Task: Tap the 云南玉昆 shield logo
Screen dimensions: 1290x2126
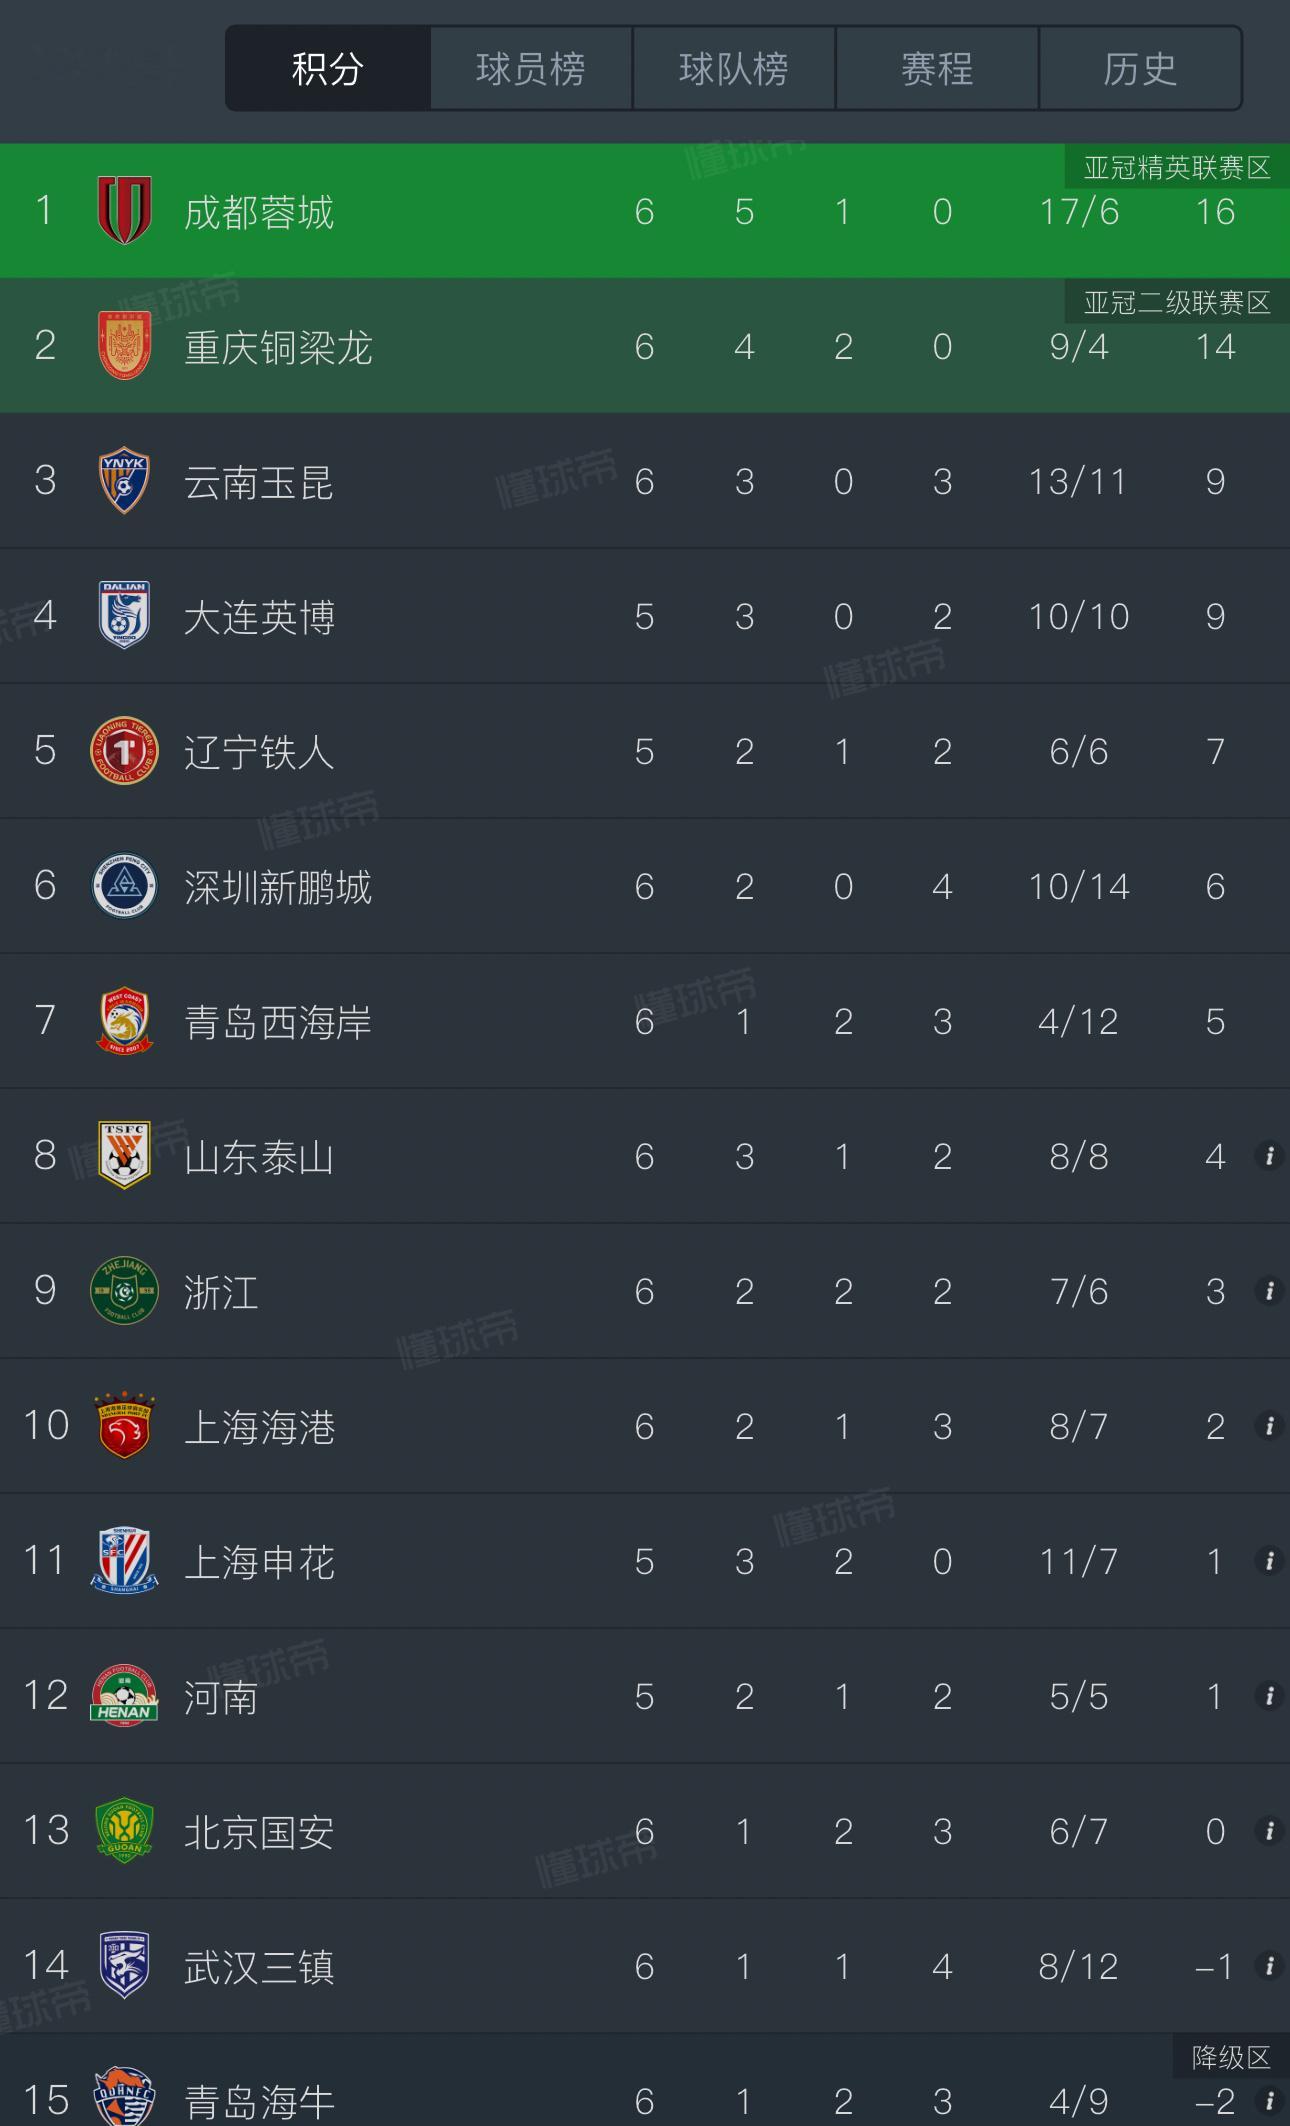Action: [x=124, y=481]
